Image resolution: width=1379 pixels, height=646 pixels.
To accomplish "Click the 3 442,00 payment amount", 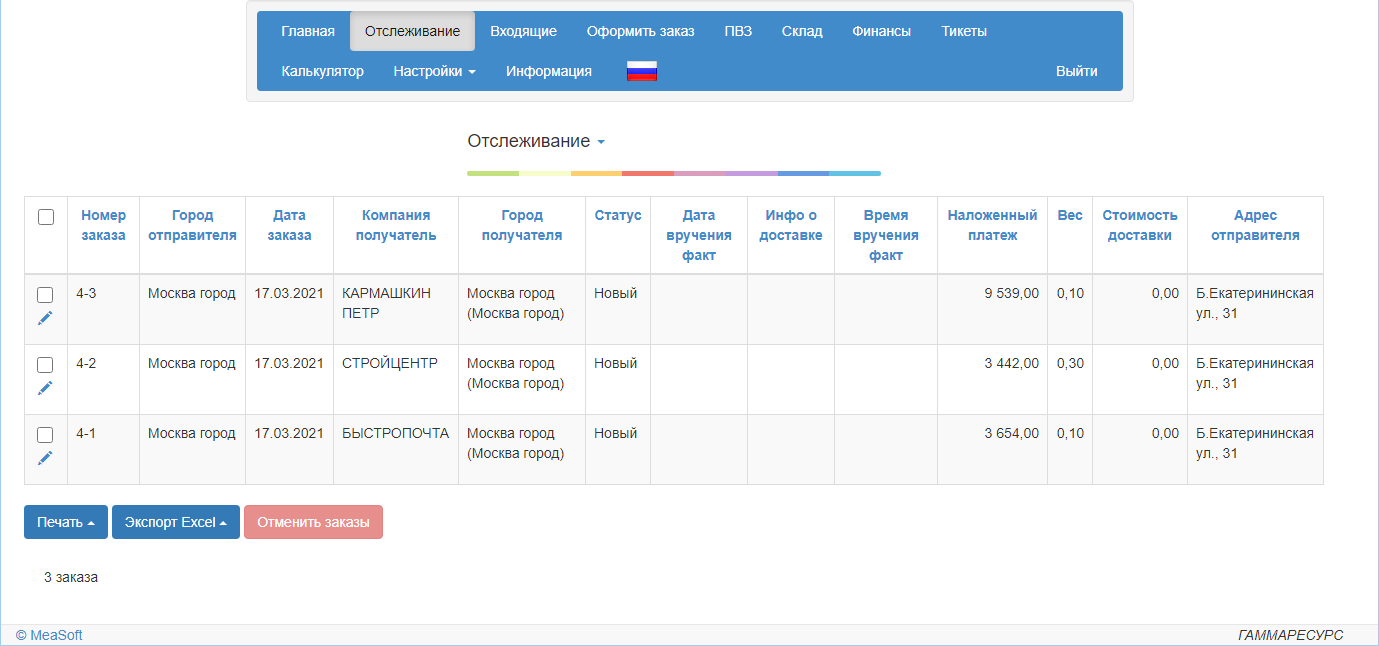I will (x=1012, y=363).
